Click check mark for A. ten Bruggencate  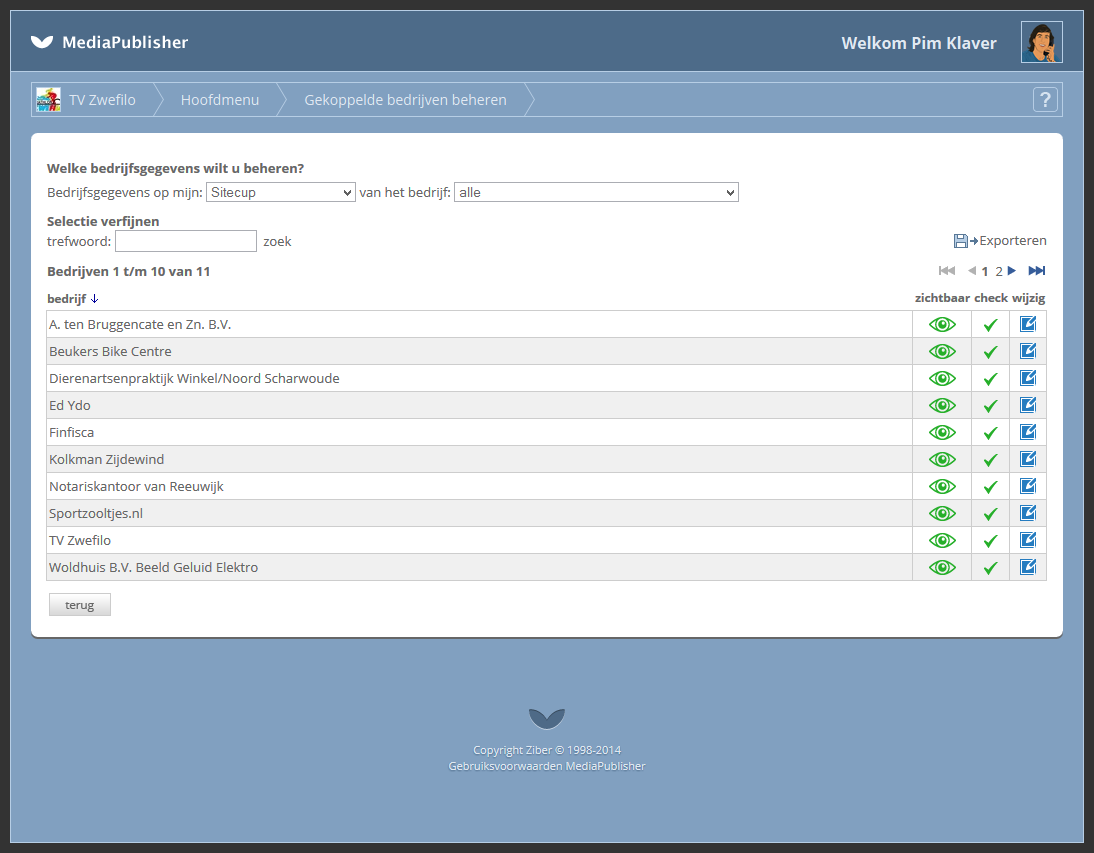coord(990,325)
